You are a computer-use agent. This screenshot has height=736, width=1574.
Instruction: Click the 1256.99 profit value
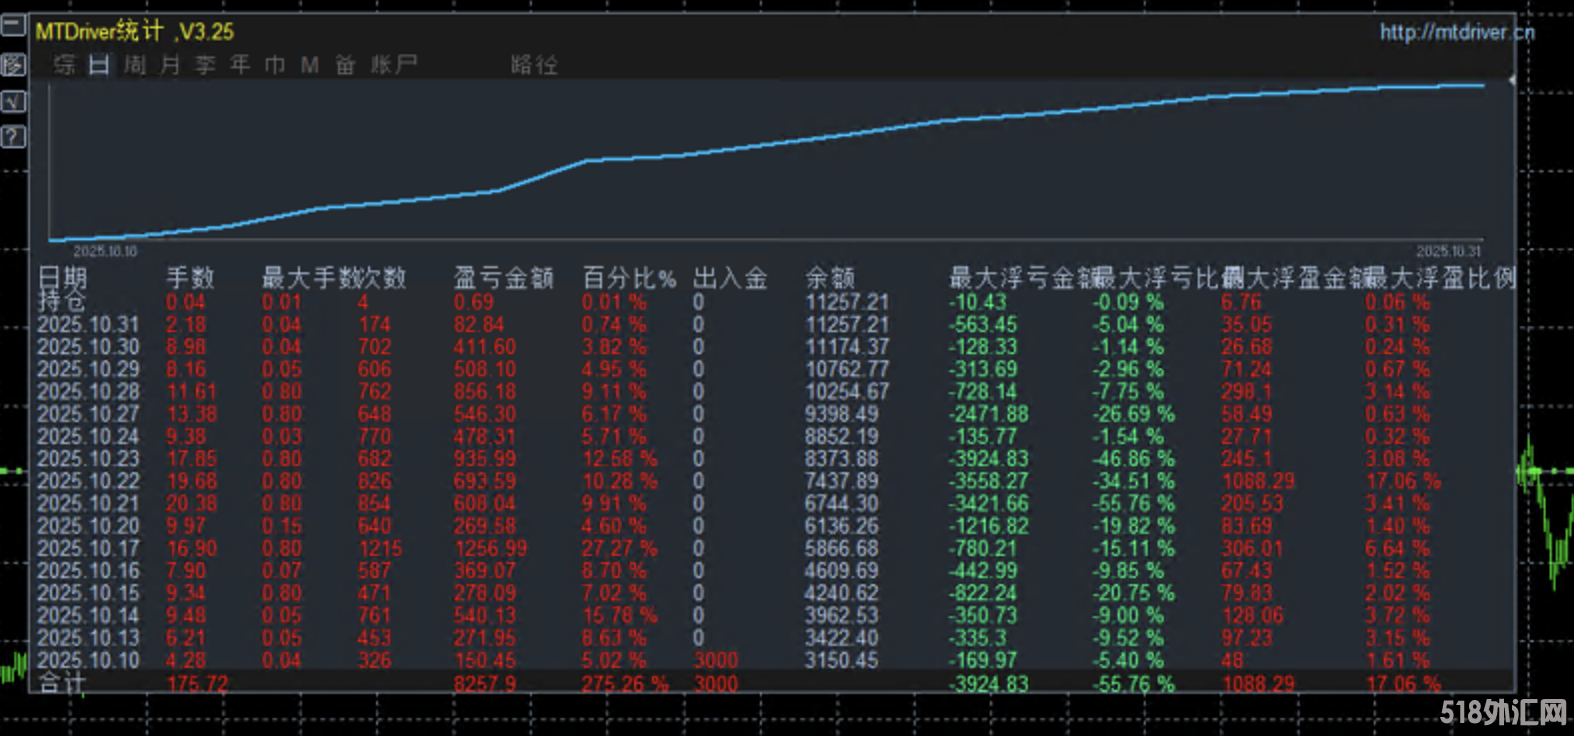point(491,548)
